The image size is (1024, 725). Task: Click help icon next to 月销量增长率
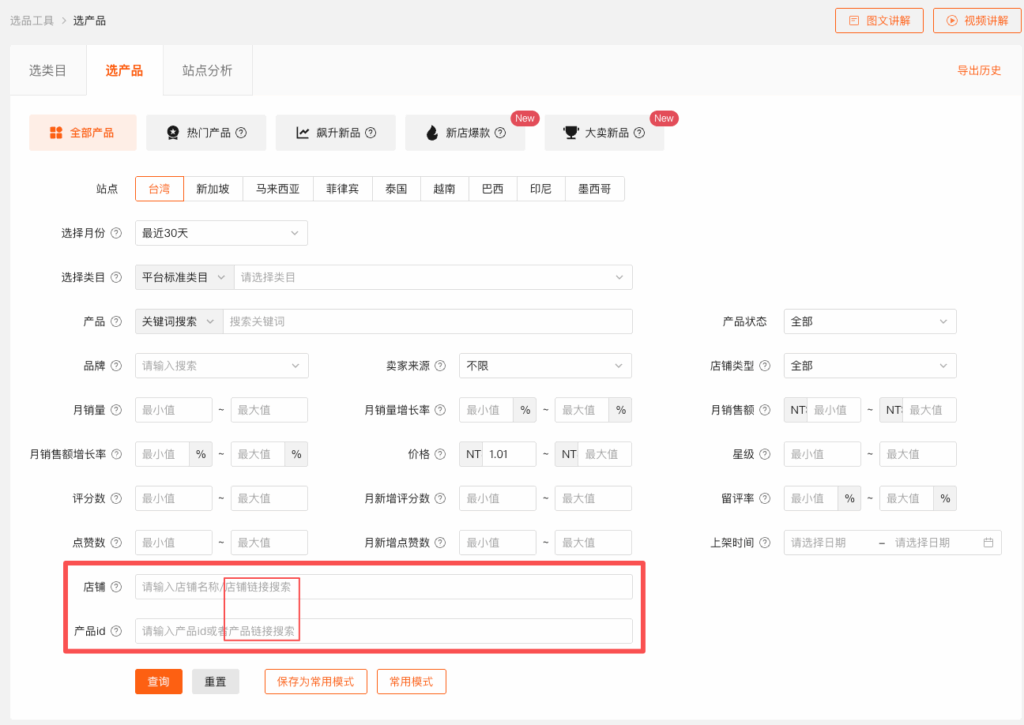pos(440,410)
